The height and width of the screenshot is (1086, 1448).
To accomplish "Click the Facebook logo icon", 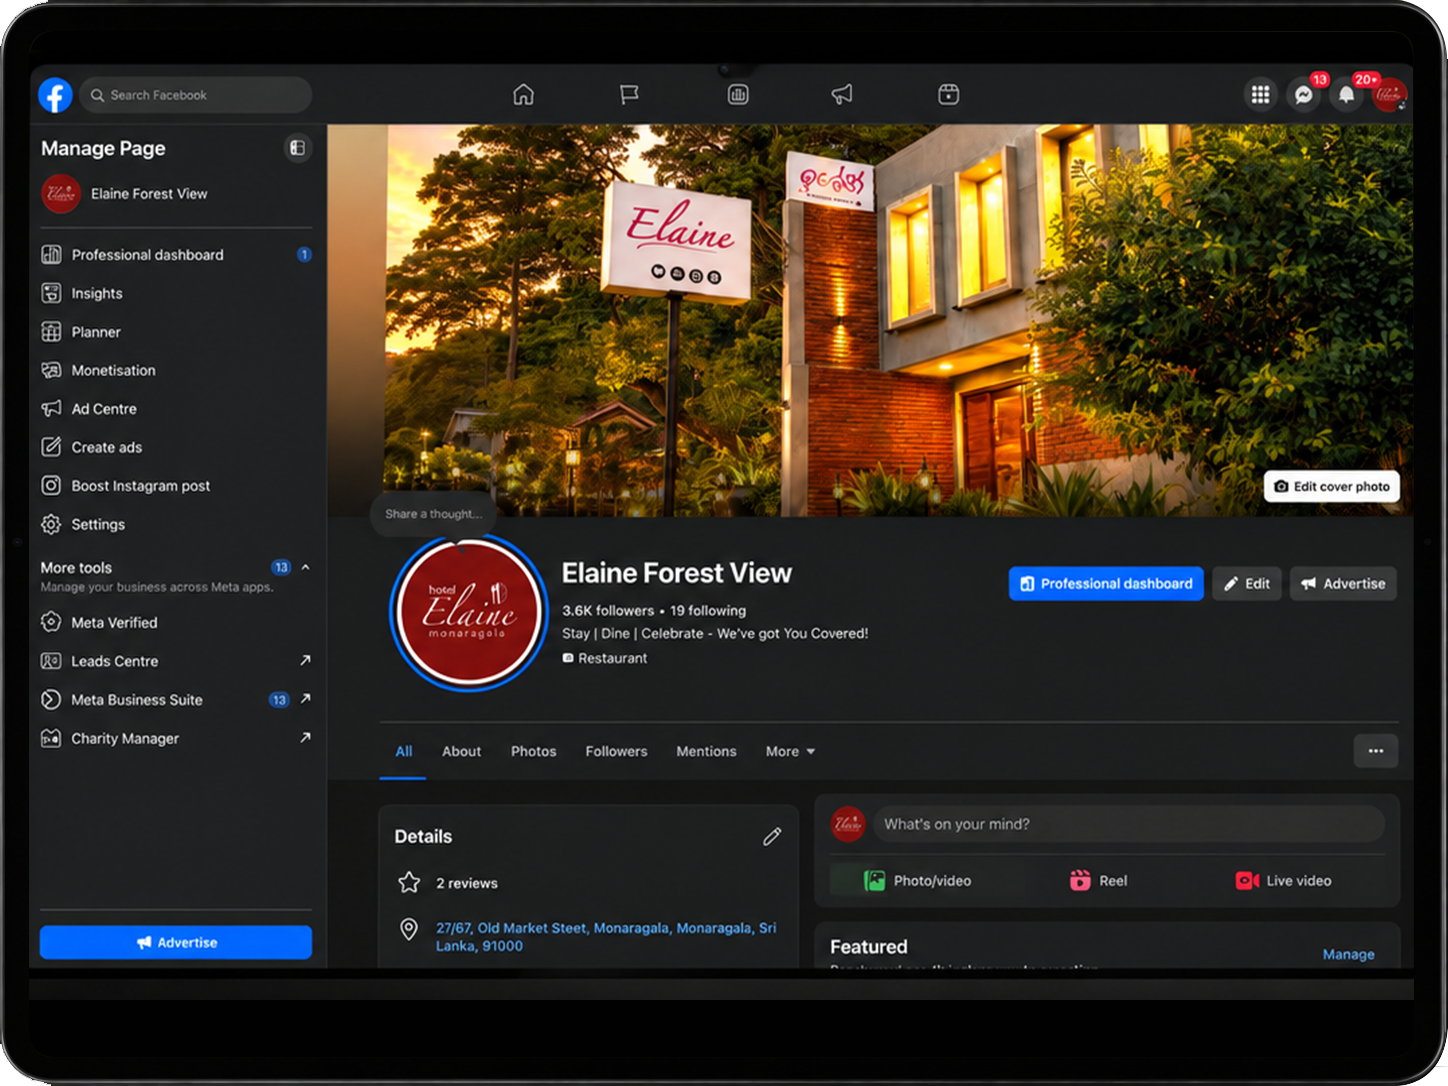I will (55, 95).
